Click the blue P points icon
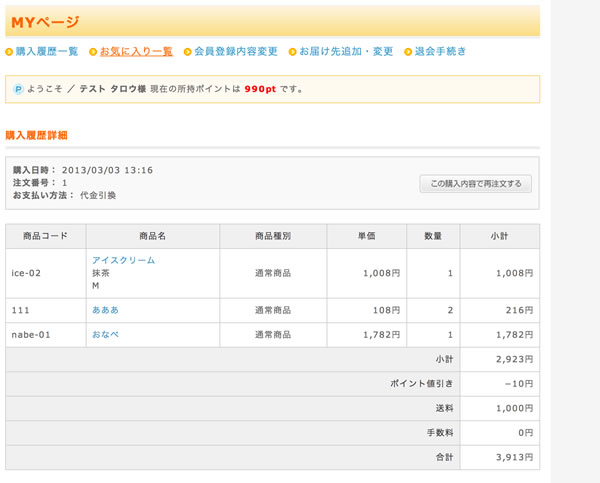The width and height of the screenshot is (600, 483). point(18,89)
